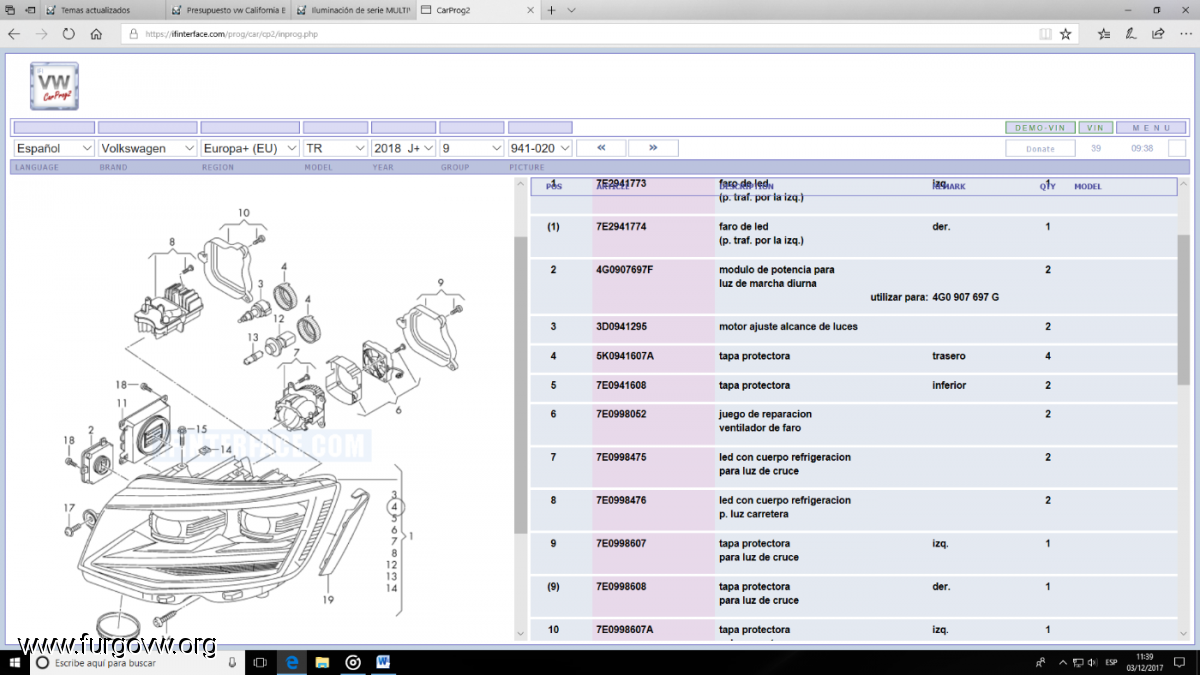Open the Brand dropdown (Volkswagen)

point(149,148)
